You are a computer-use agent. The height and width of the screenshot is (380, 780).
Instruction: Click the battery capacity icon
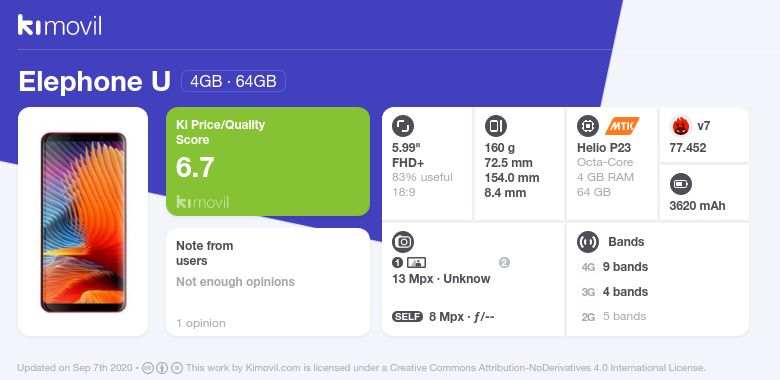click(x=680, y=185)
